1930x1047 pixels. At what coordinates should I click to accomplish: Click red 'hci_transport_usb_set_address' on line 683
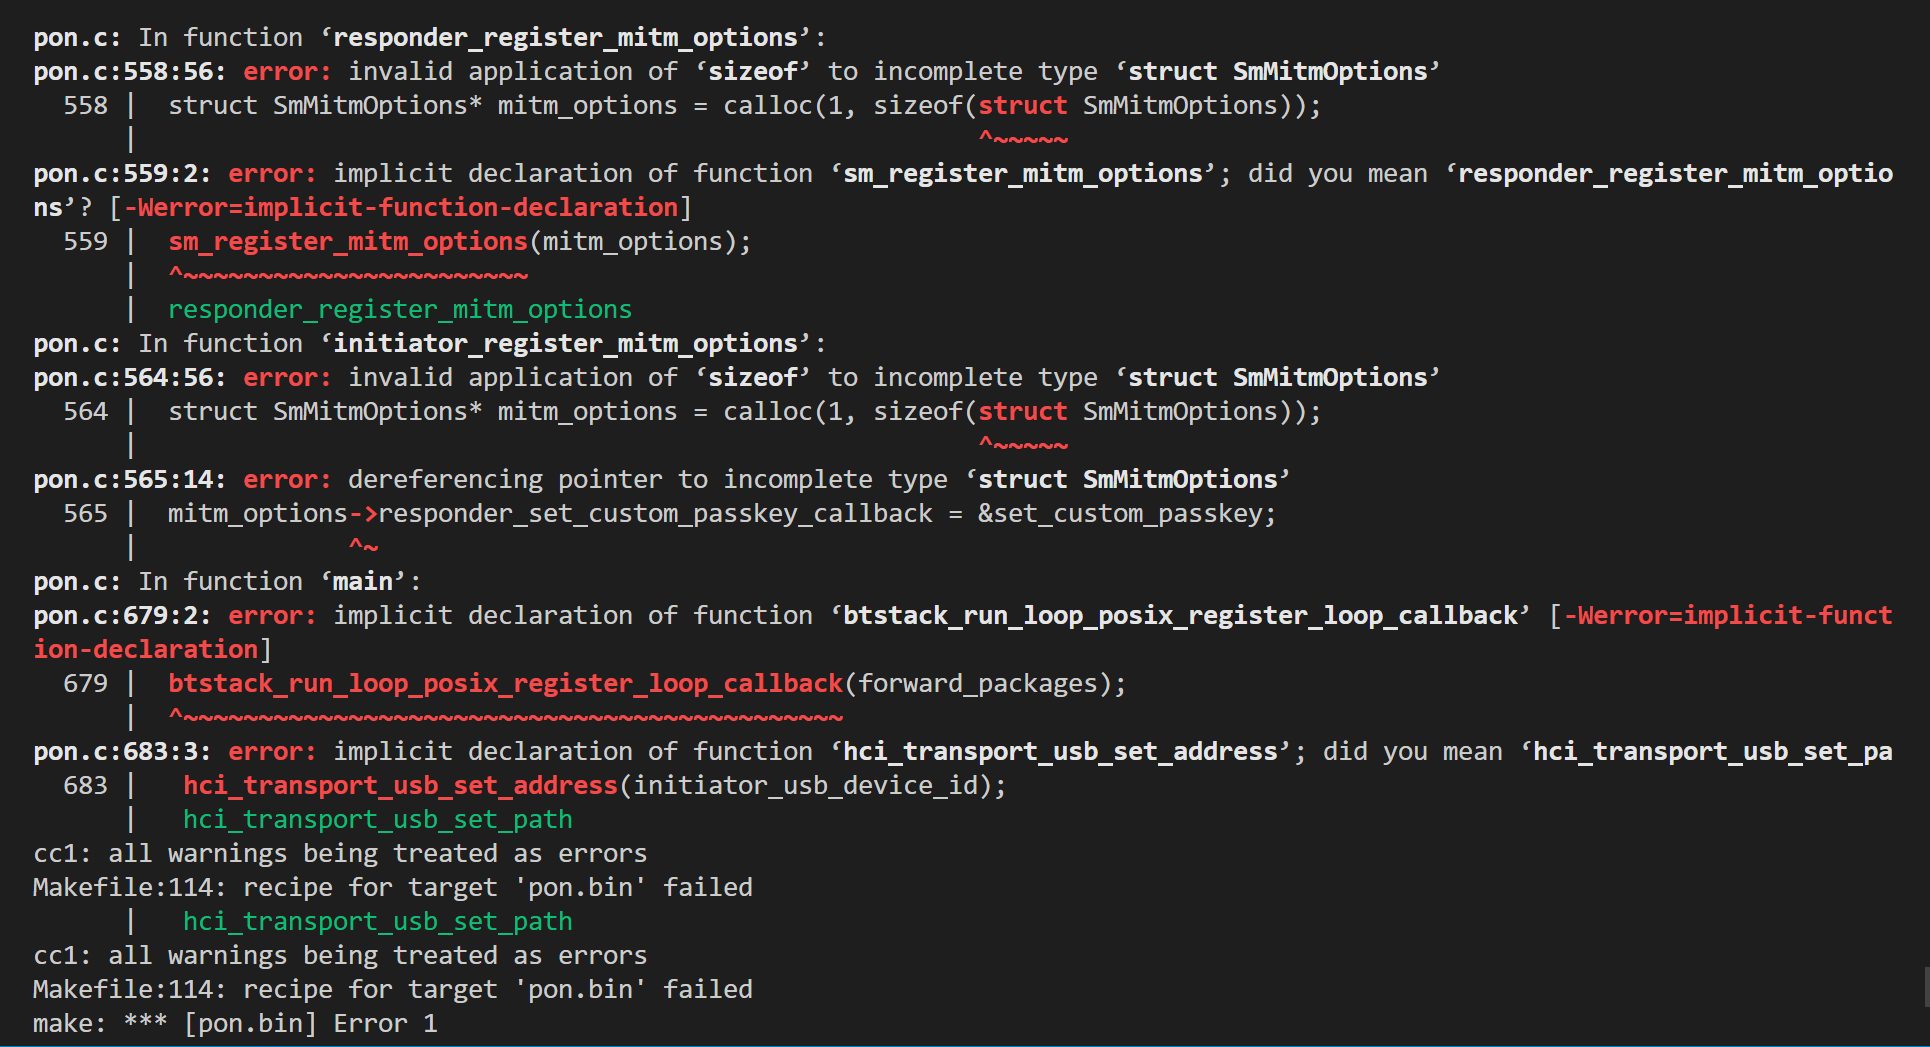click(400, 786)
